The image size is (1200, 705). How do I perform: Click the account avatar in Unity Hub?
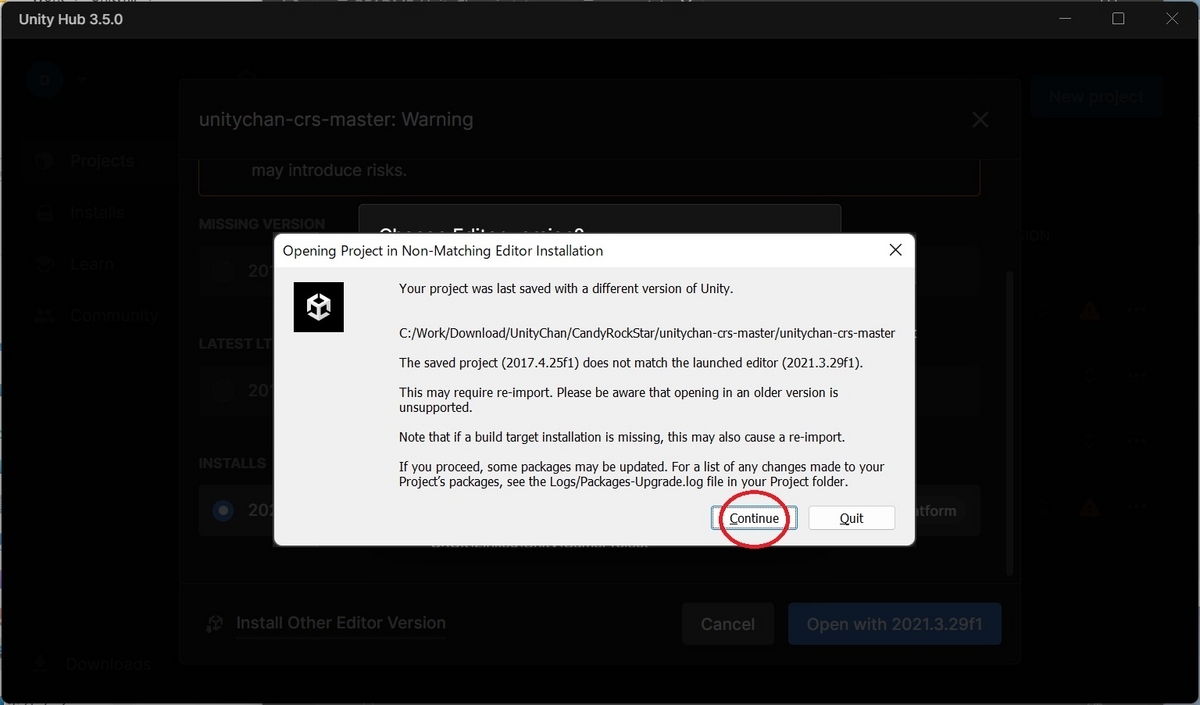(44, 78)
